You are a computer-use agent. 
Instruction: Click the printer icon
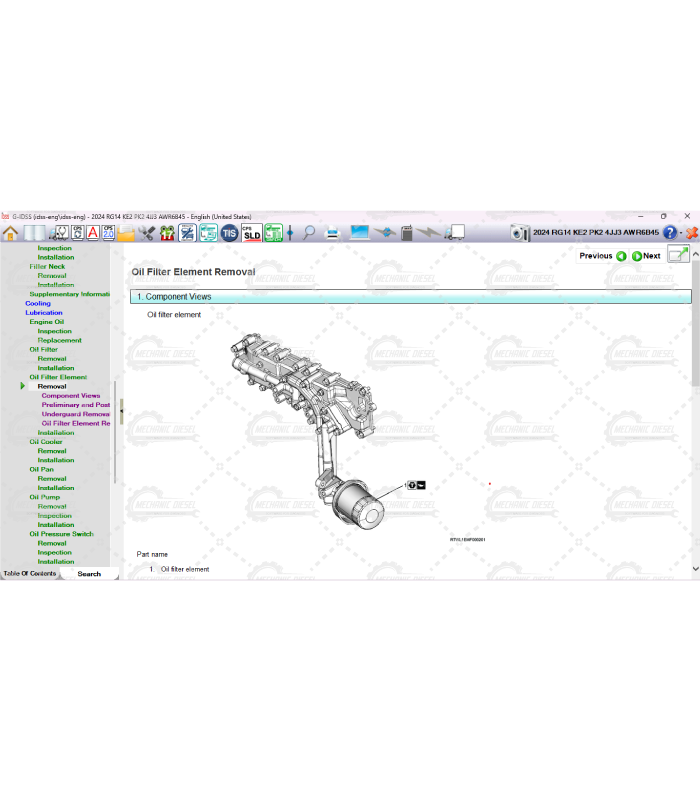(333, 233)
